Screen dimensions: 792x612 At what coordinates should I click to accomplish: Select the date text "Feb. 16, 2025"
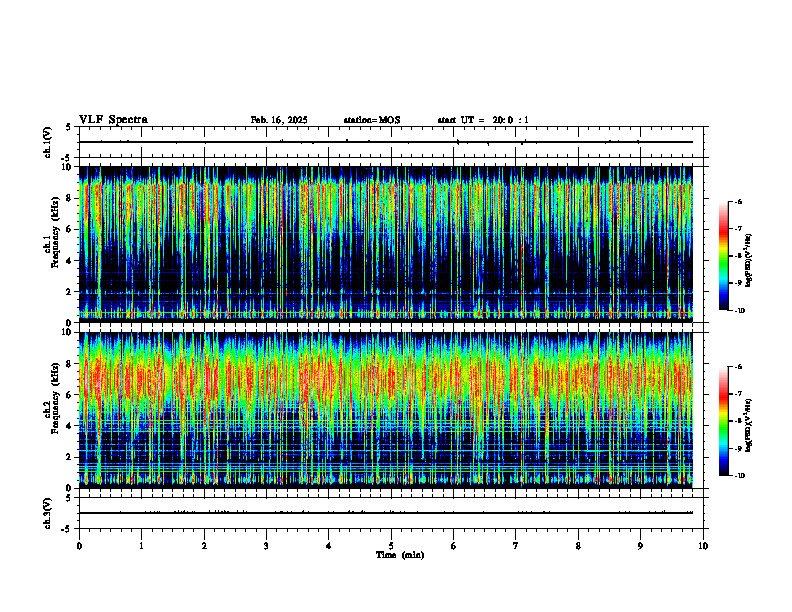coord(279,120)
